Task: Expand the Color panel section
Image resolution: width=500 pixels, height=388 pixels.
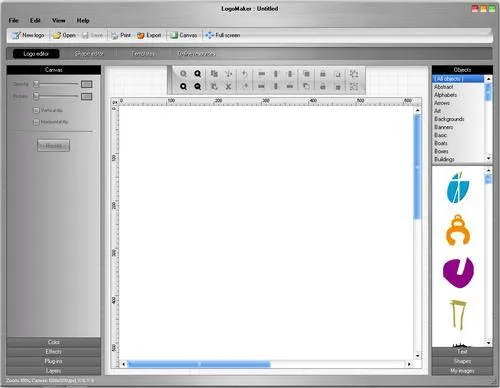Action: point(53,342)
